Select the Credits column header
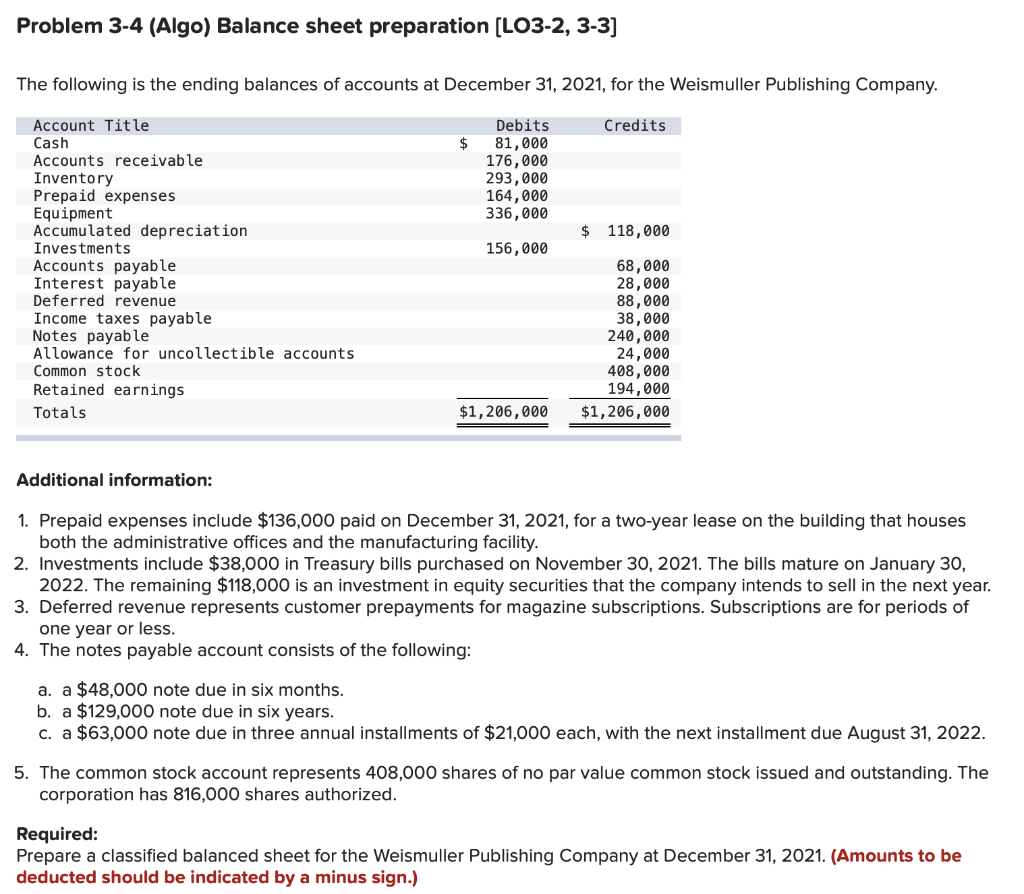 click(634, 124)
